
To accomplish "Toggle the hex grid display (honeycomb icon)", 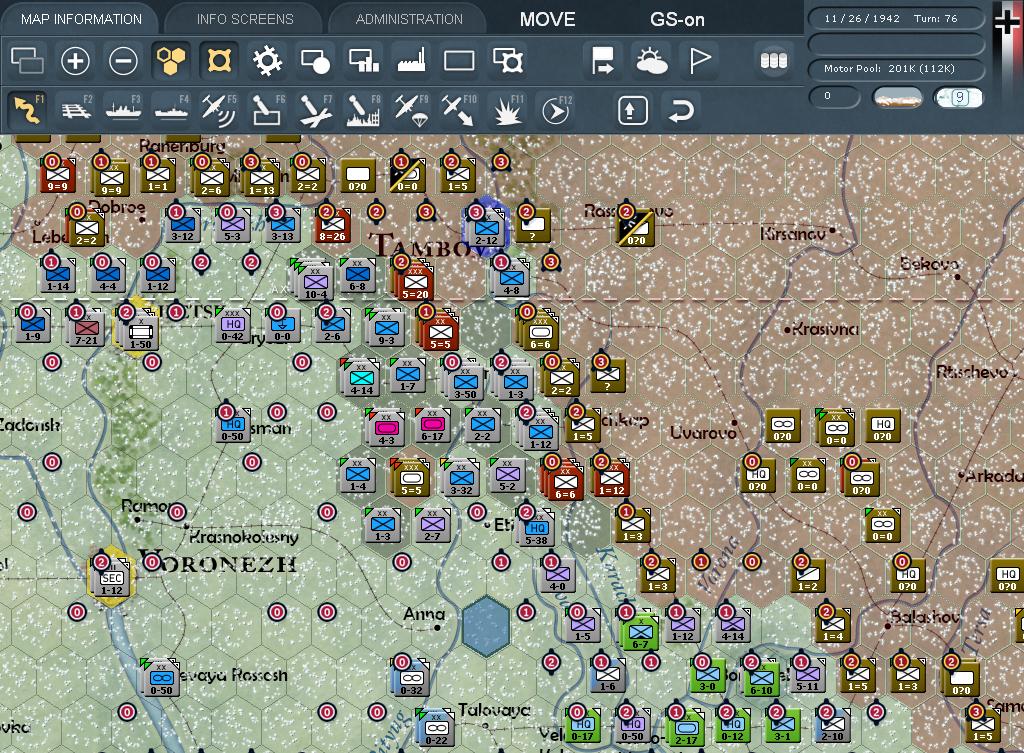I will pyautogui.click(x=171, y=61).
